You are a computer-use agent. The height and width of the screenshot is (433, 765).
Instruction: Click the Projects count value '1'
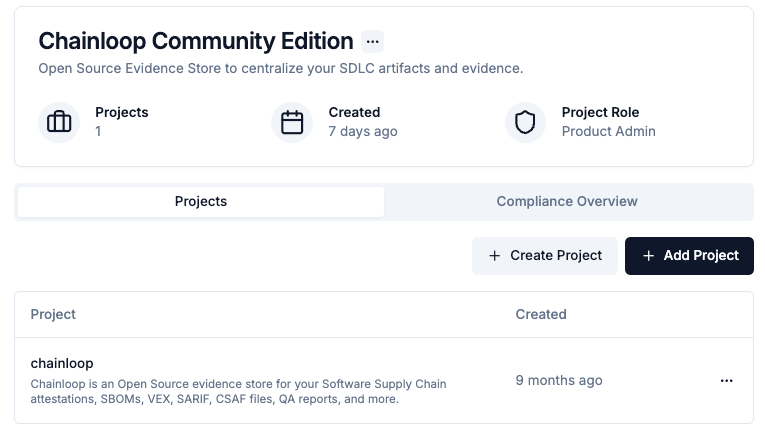coord(98,131)
